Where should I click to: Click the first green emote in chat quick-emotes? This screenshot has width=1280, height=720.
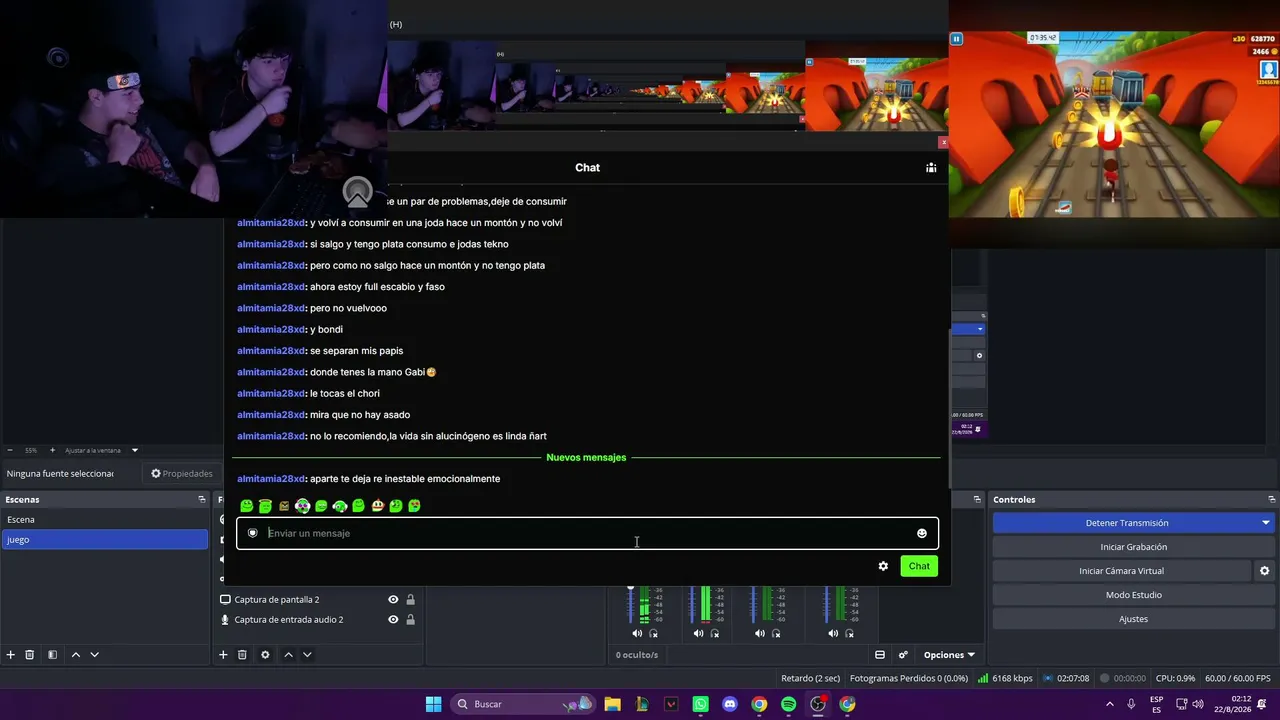pyautogui.click(x=246, y=506)
